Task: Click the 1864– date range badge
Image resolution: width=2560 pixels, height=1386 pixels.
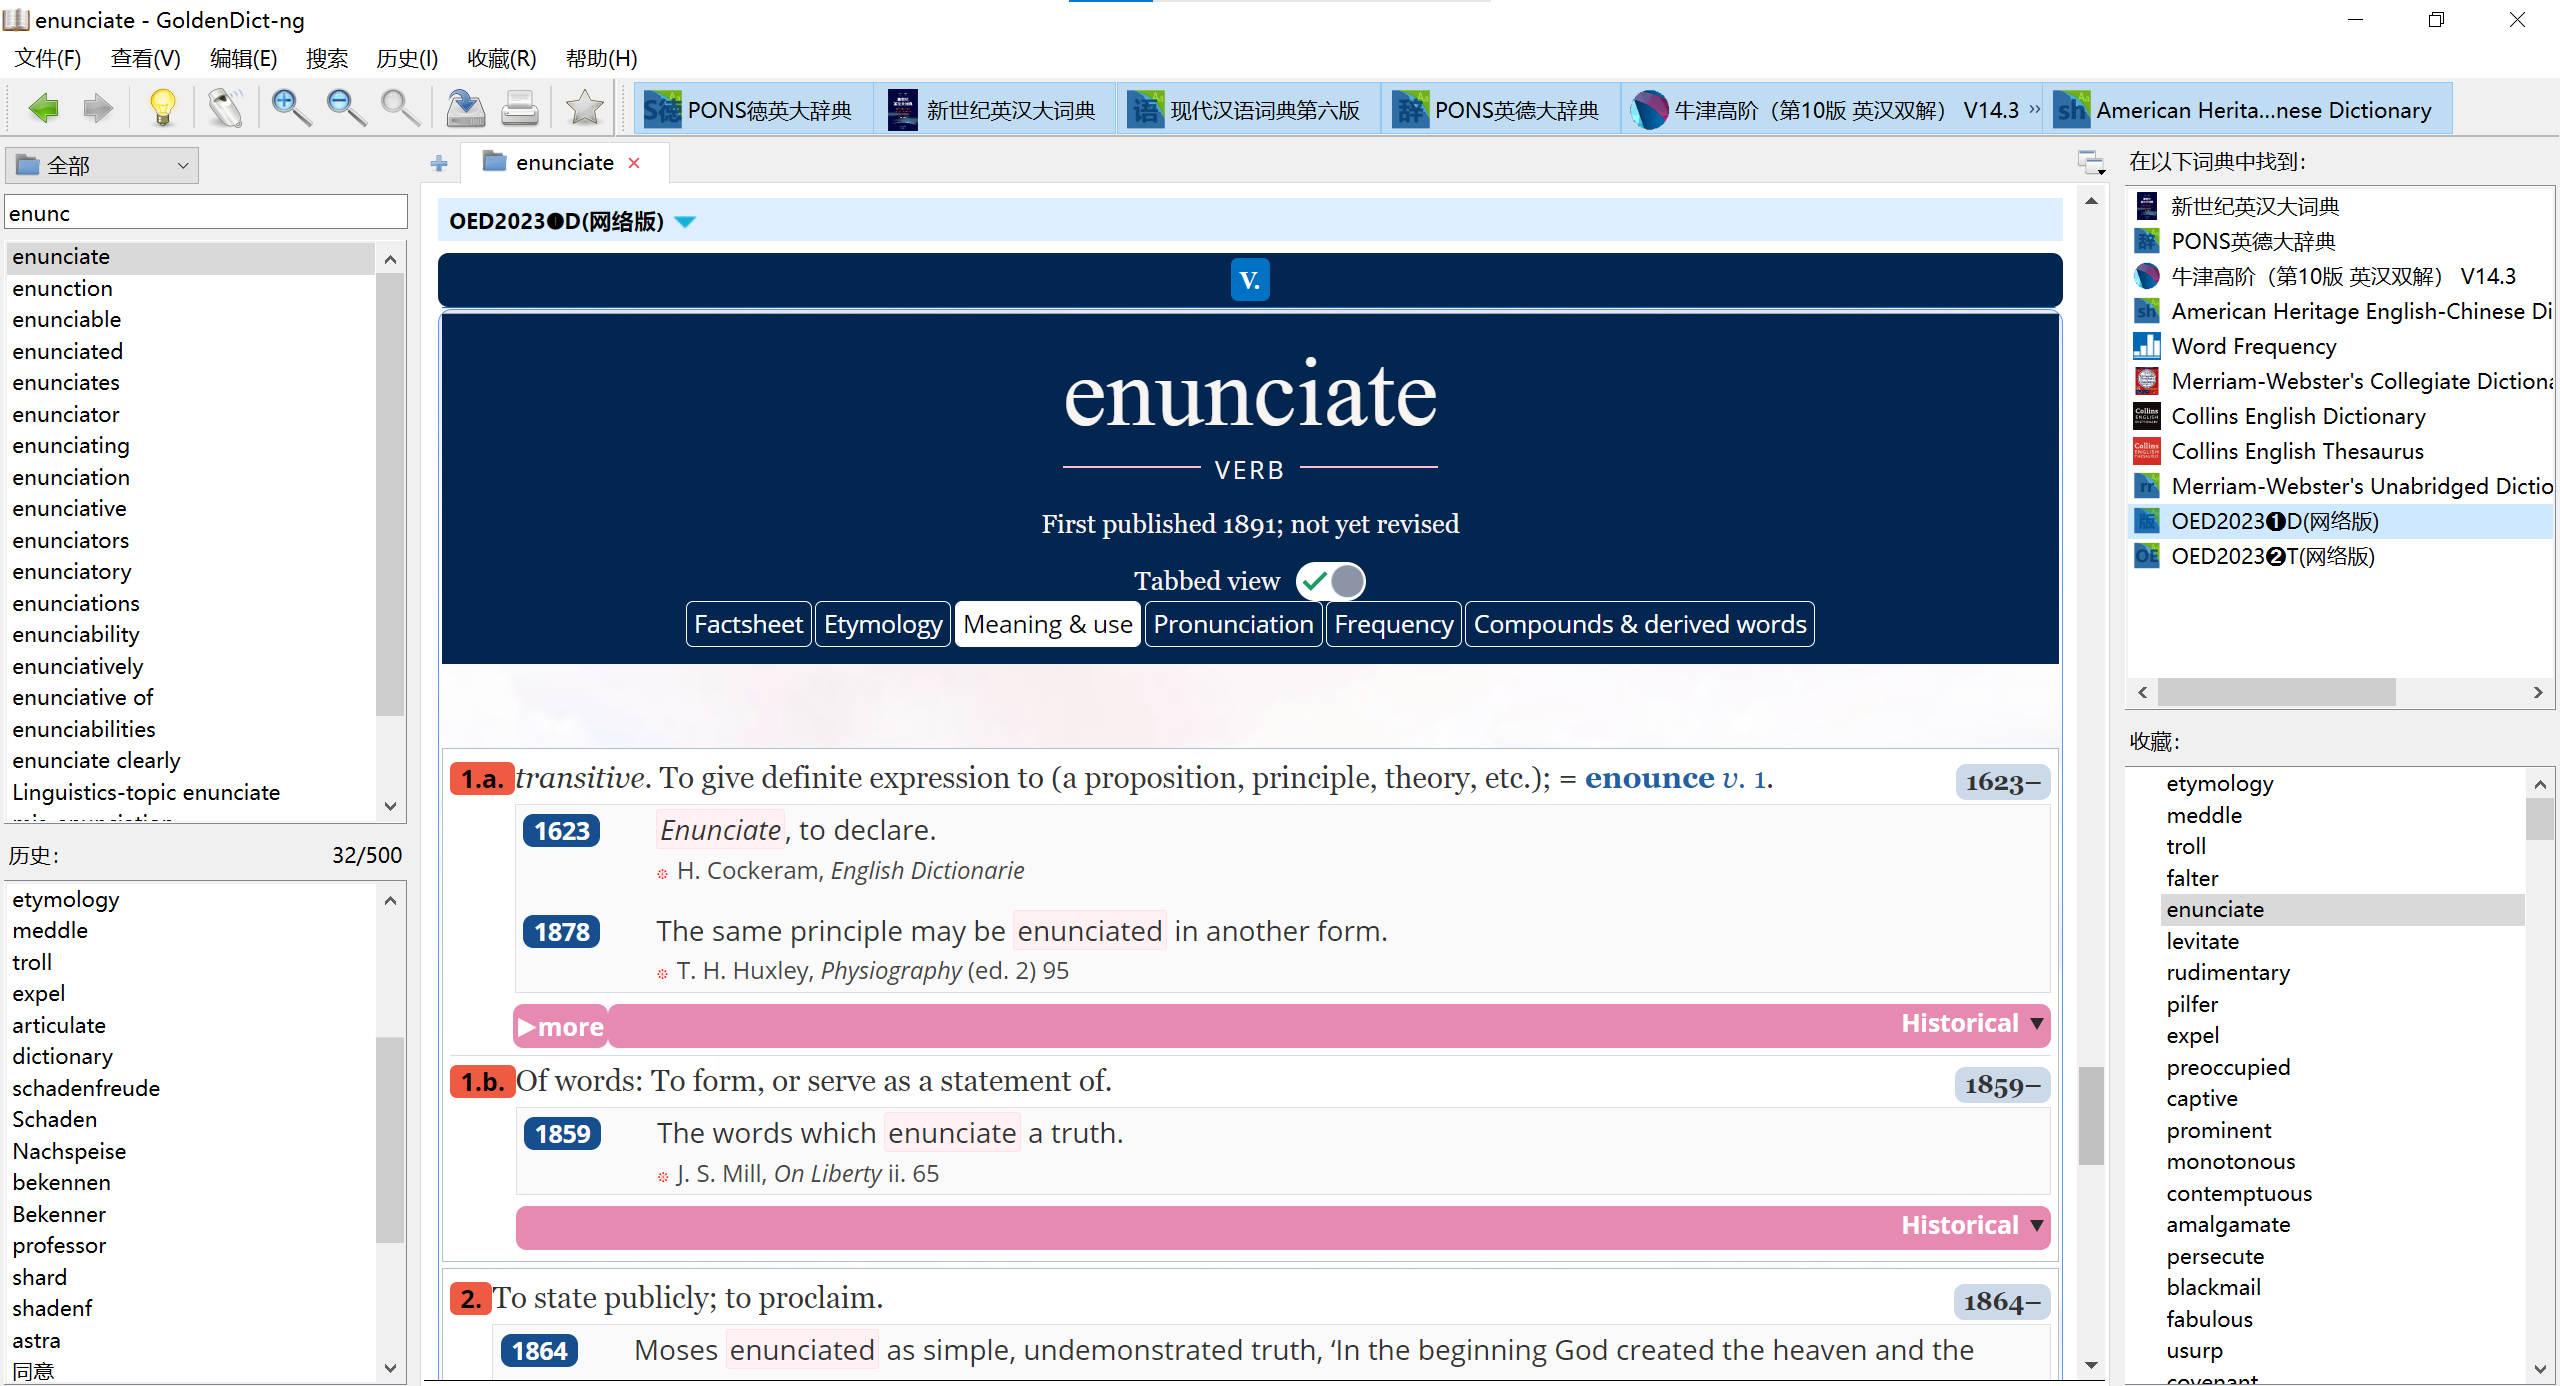Action: [x=2001, y=1301]
